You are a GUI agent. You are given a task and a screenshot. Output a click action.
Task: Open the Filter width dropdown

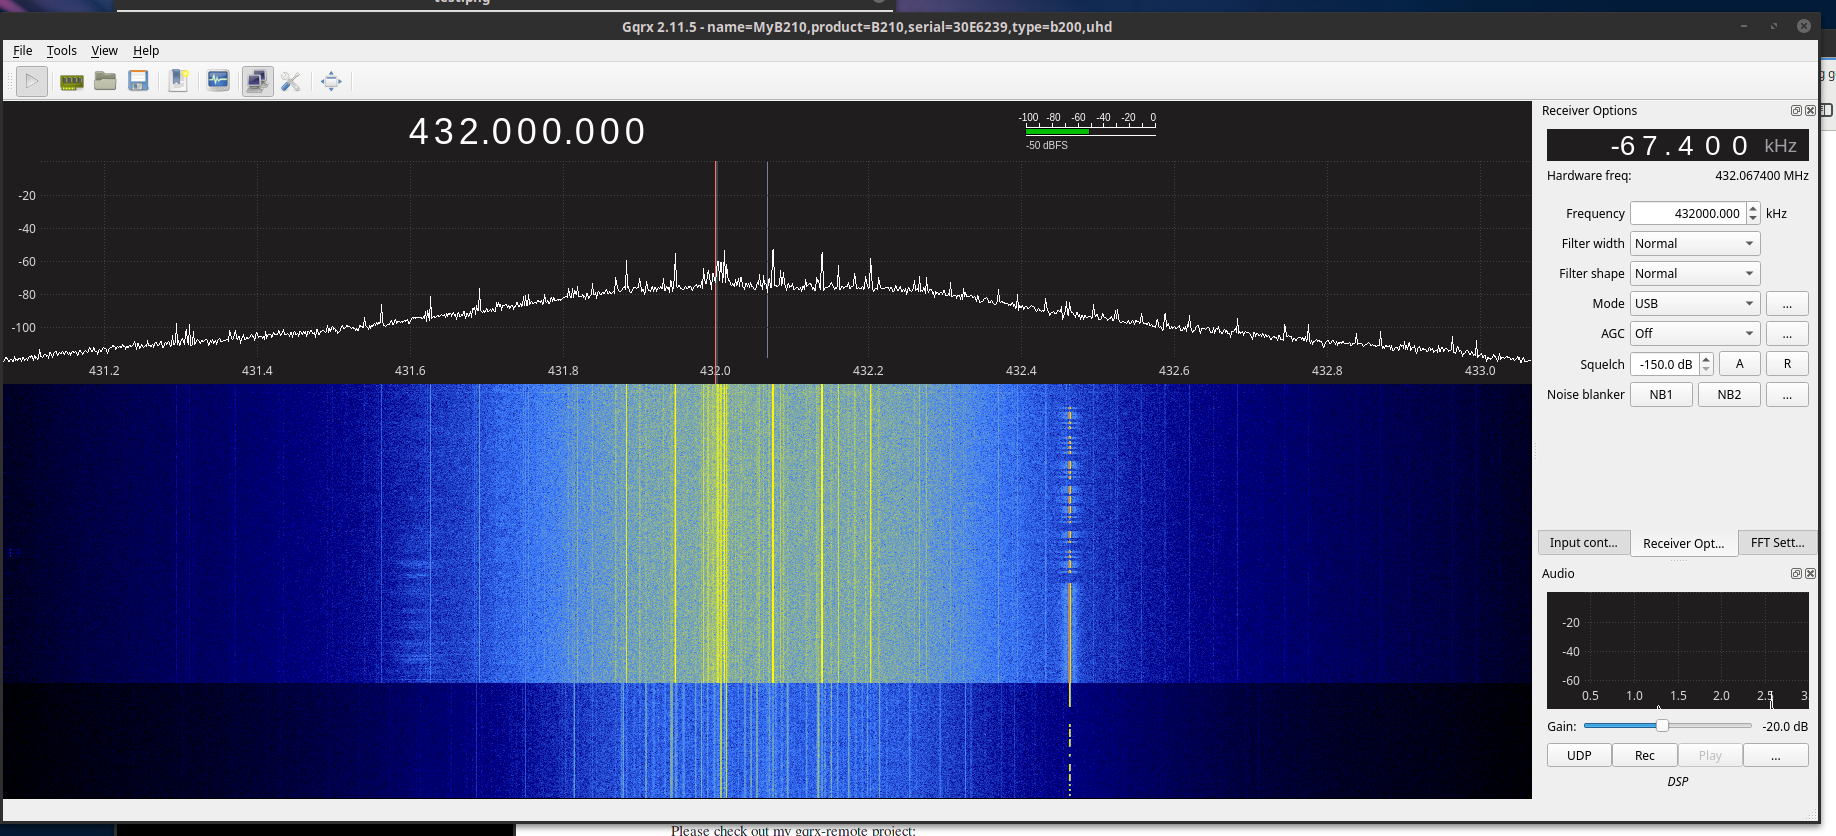coord(1694,243)
